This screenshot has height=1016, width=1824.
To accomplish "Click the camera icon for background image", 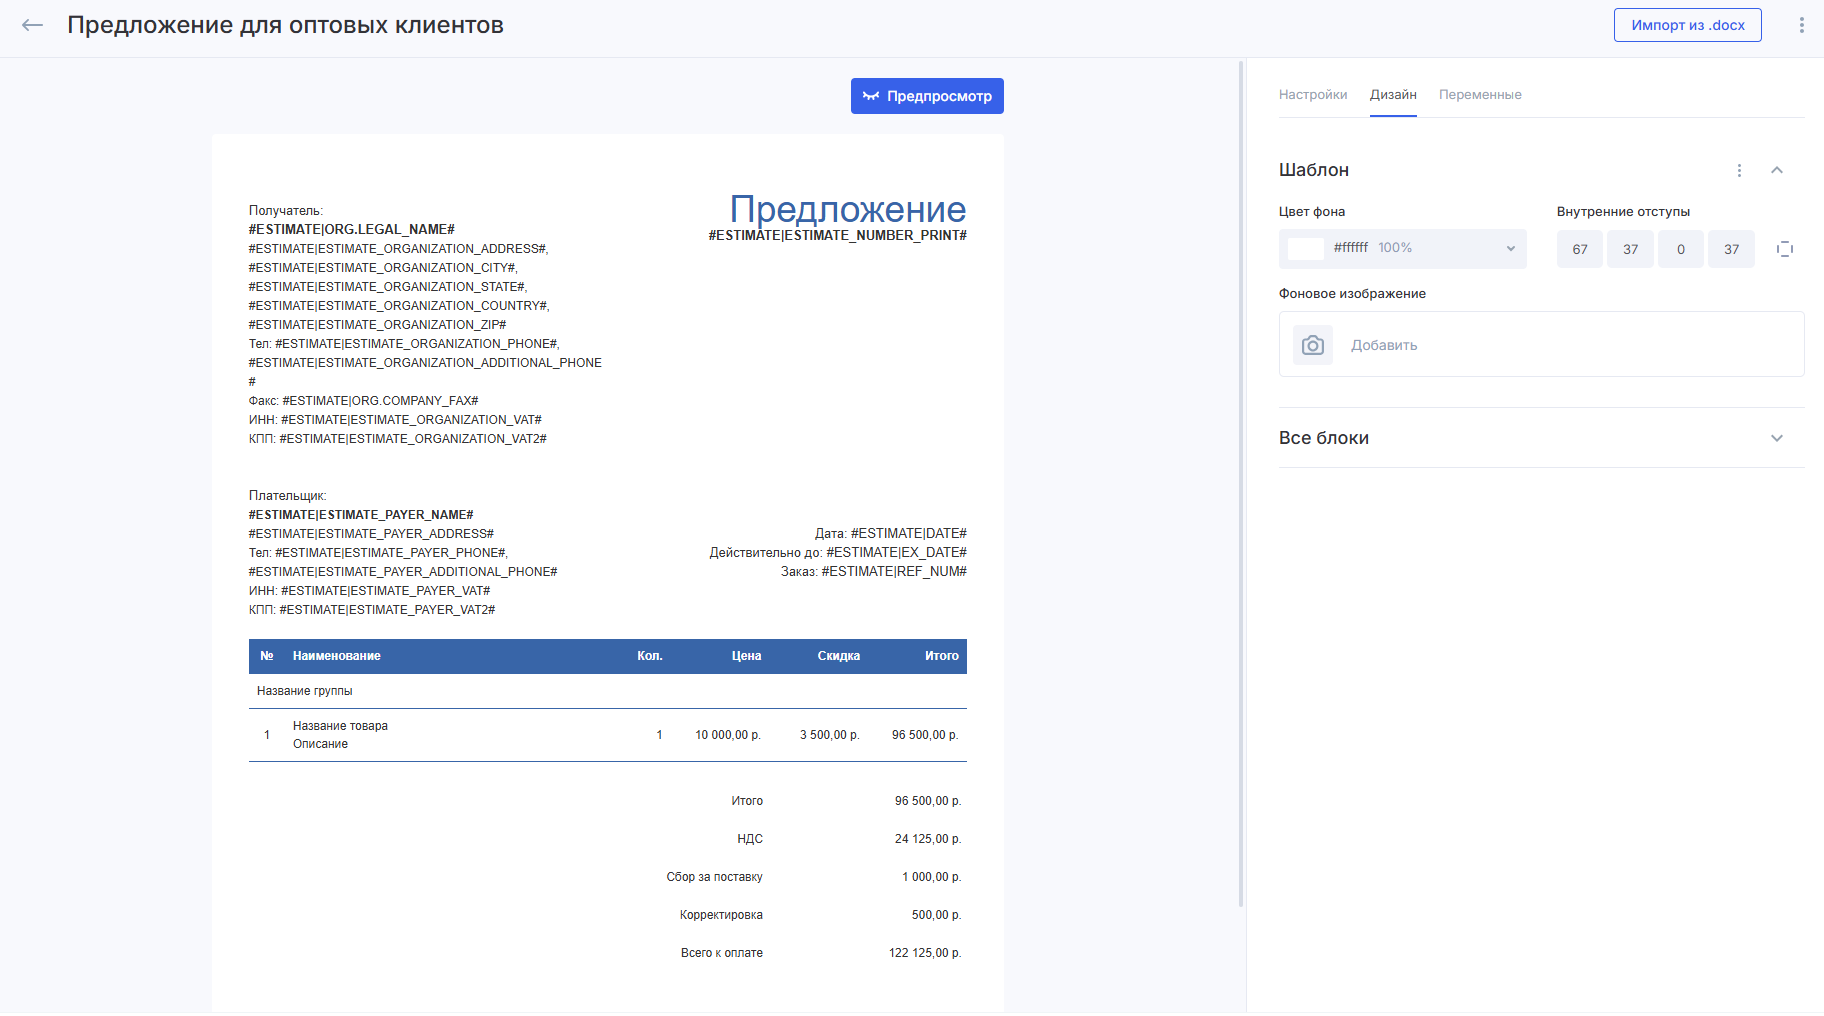I will [x=1312, y=345].
